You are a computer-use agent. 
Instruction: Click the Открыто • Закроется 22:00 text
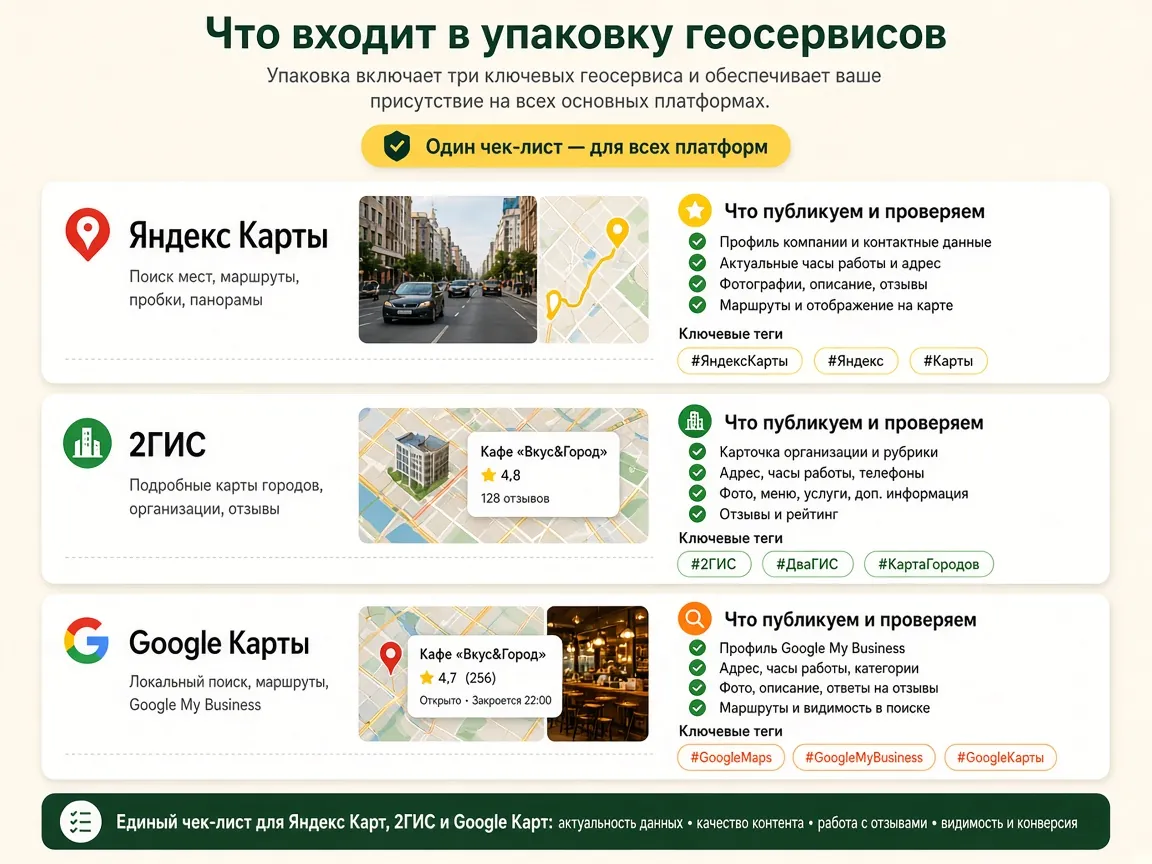(x=485, y=700)
